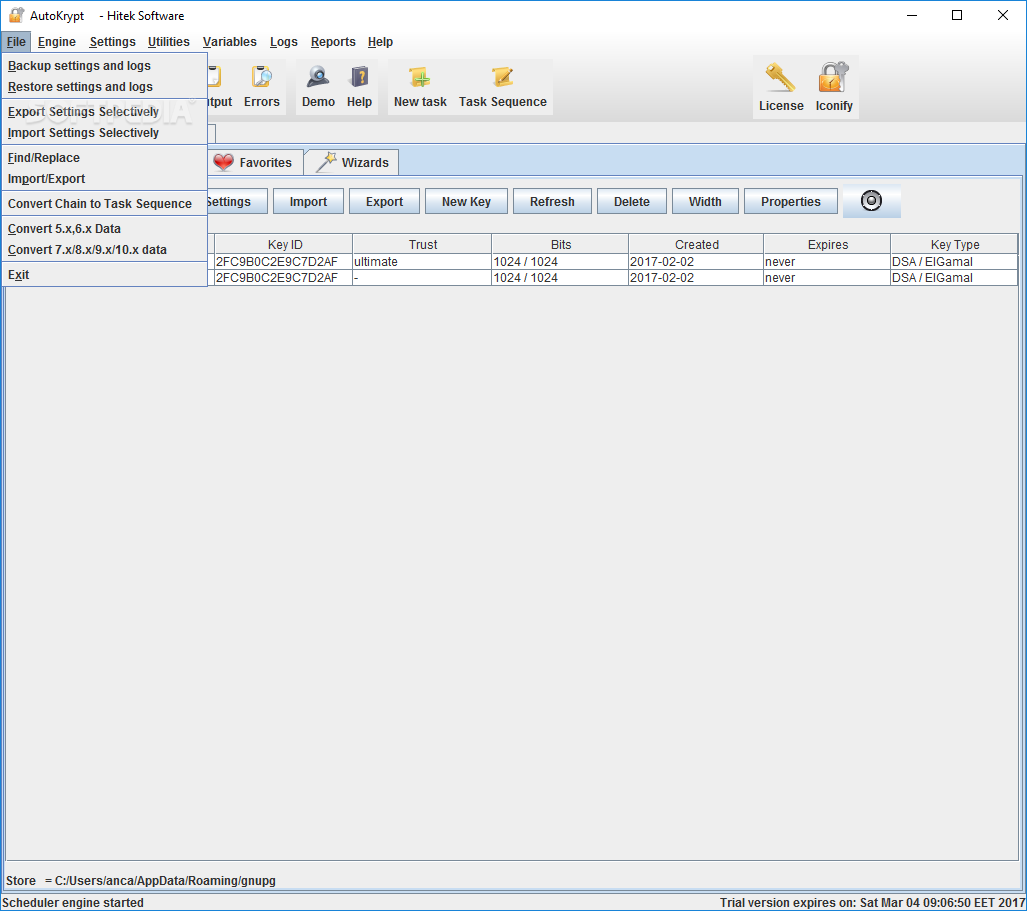1027x911 pixels.
Task: Open the License key icon
Action: click(x=781, y=87)
